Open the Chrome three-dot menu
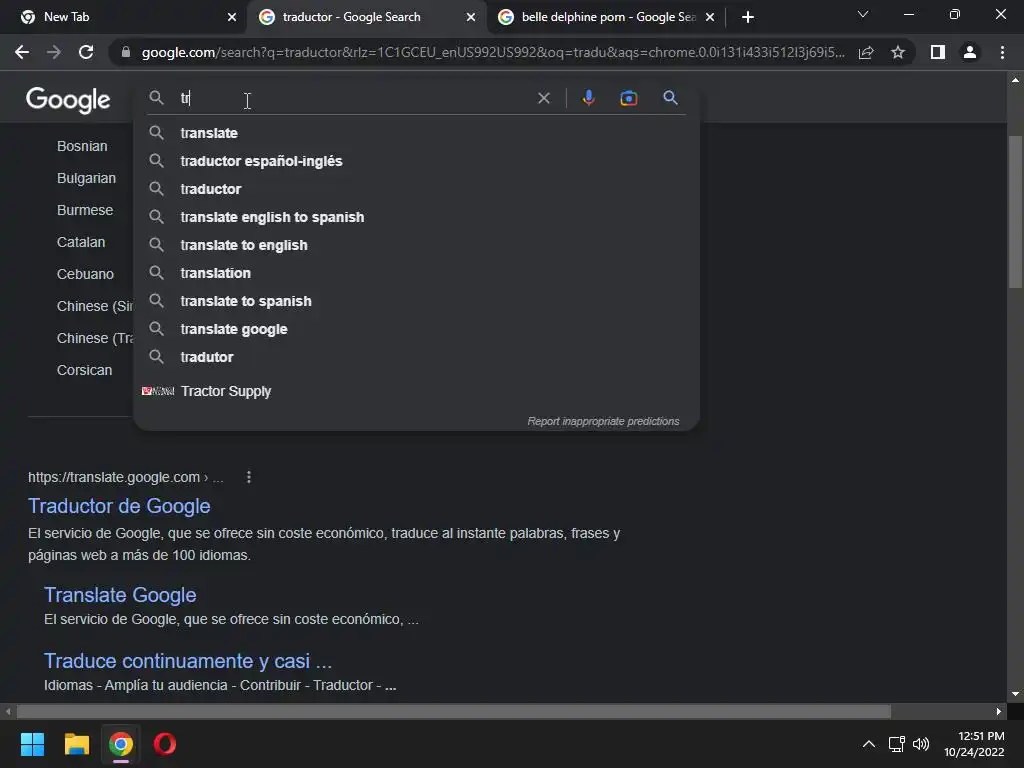The image size is (1024, 768). point(1002,52)
